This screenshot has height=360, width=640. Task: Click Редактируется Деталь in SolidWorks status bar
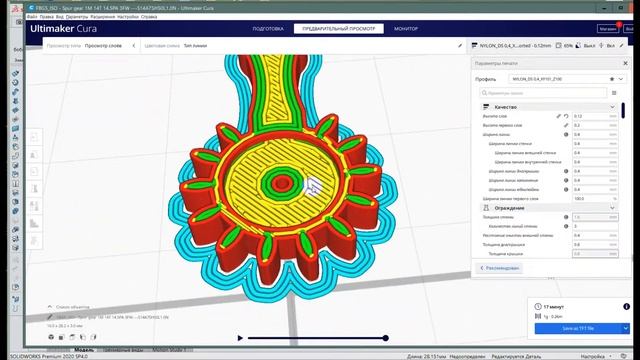click(516, 356)
